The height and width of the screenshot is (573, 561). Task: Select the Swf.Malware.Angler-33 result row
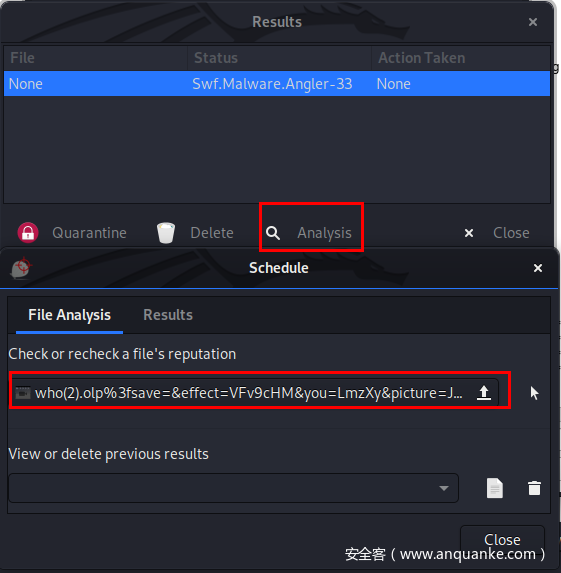tap(277, 84)
